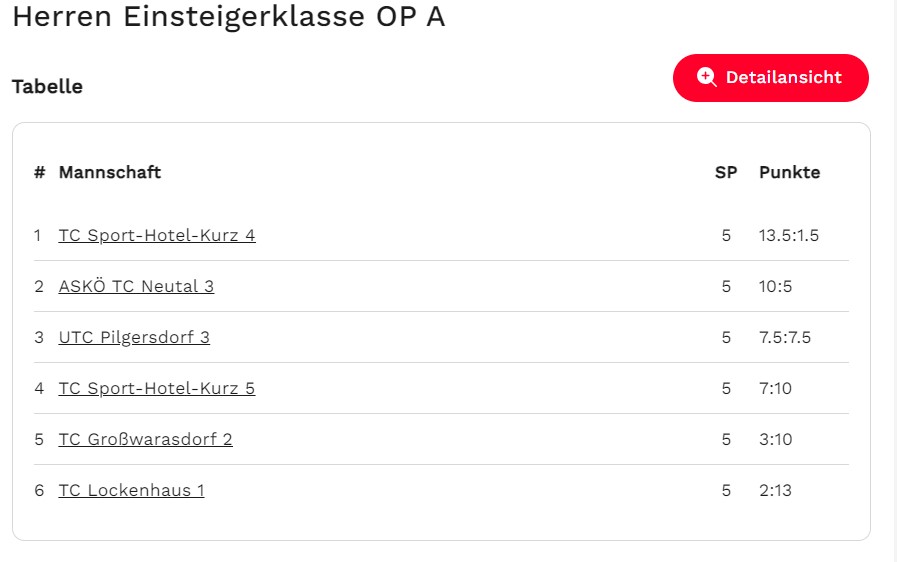Click the Punkte column header
897x562 pixels.
pos(789,172)
